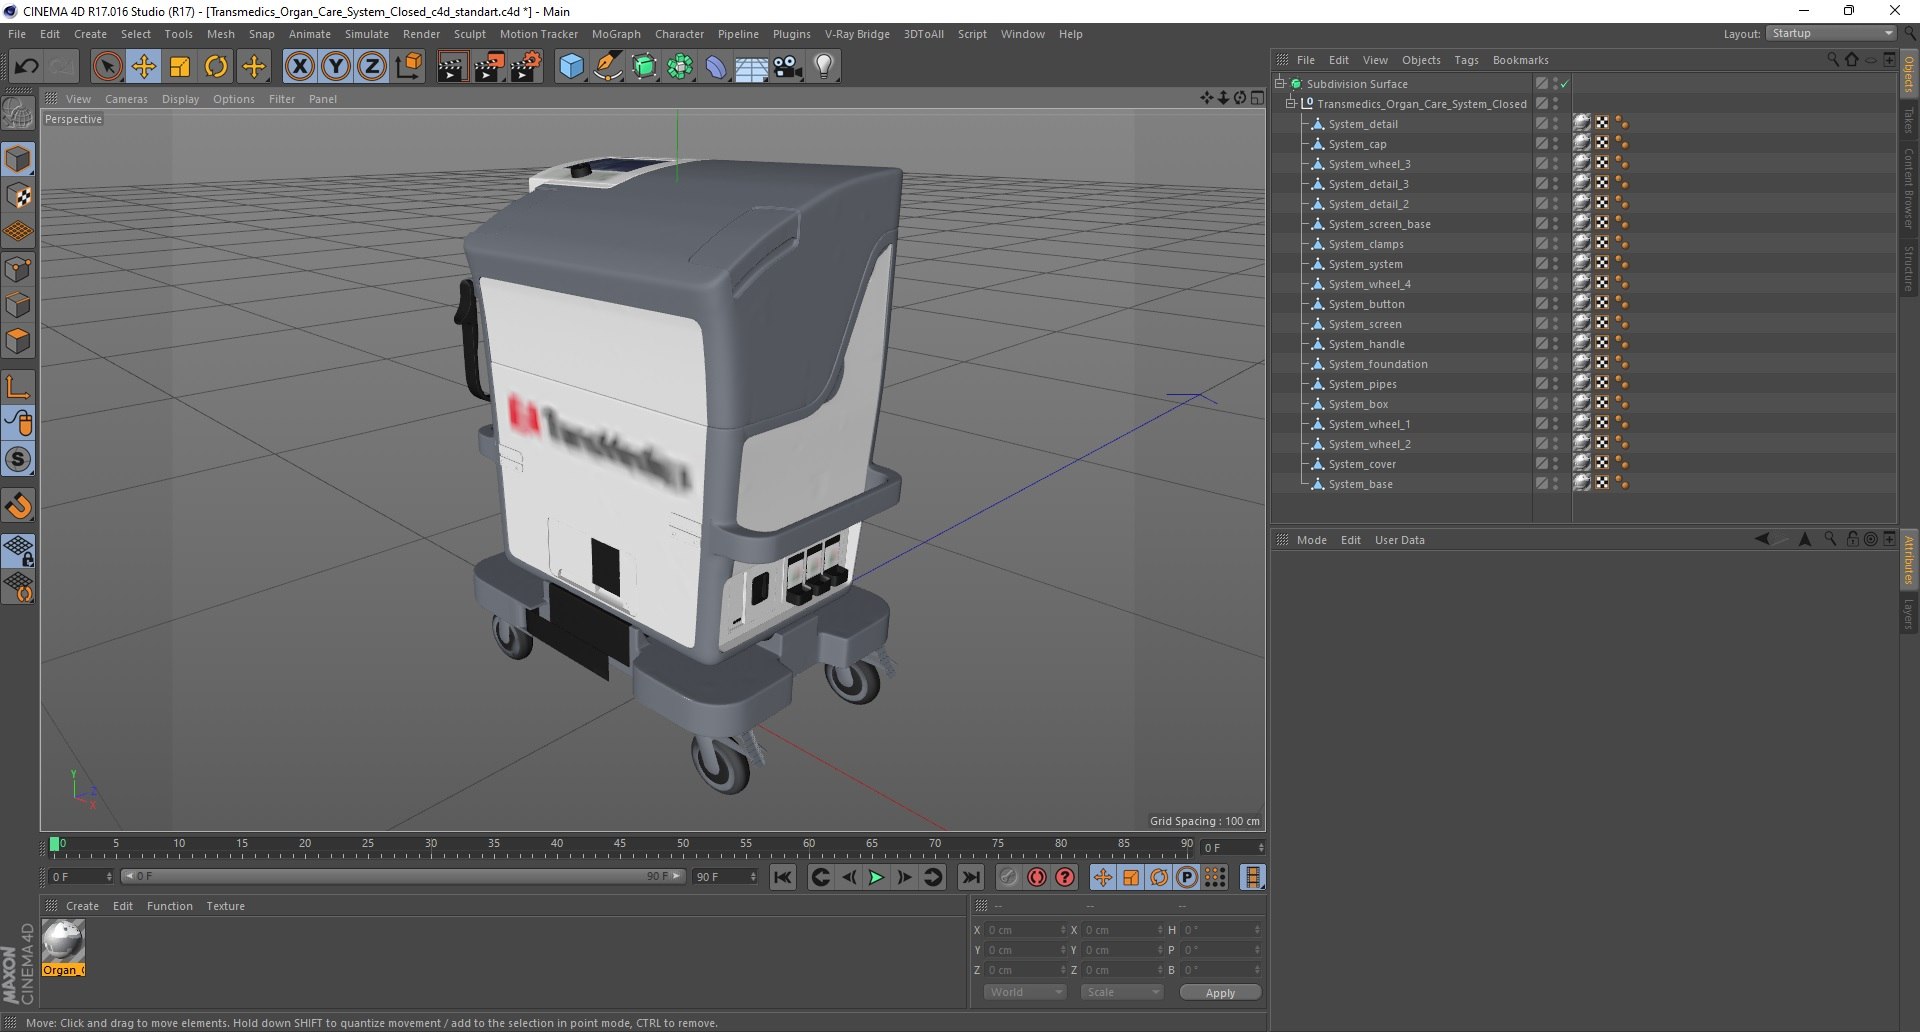Toggle visibility dots for System_handle
The image size is (1920, 1032).
(x=1556, y=344)
